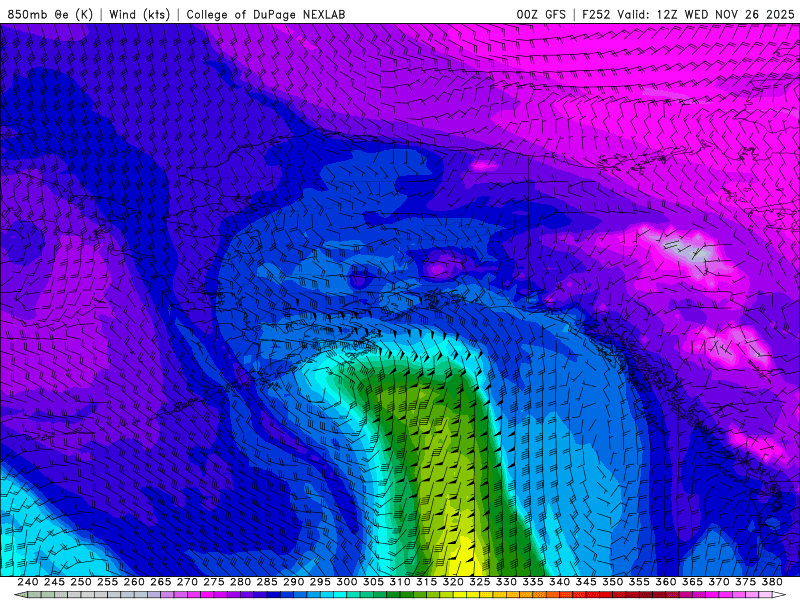Screen dimensions: 800x600
Task: Click the 330 color scale label
Action: pyautogui.click(x=506, y=582)
